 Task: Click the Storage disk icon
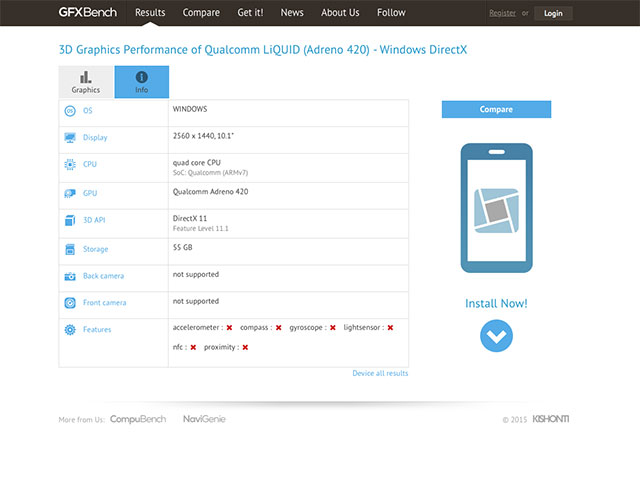(70, 249)
